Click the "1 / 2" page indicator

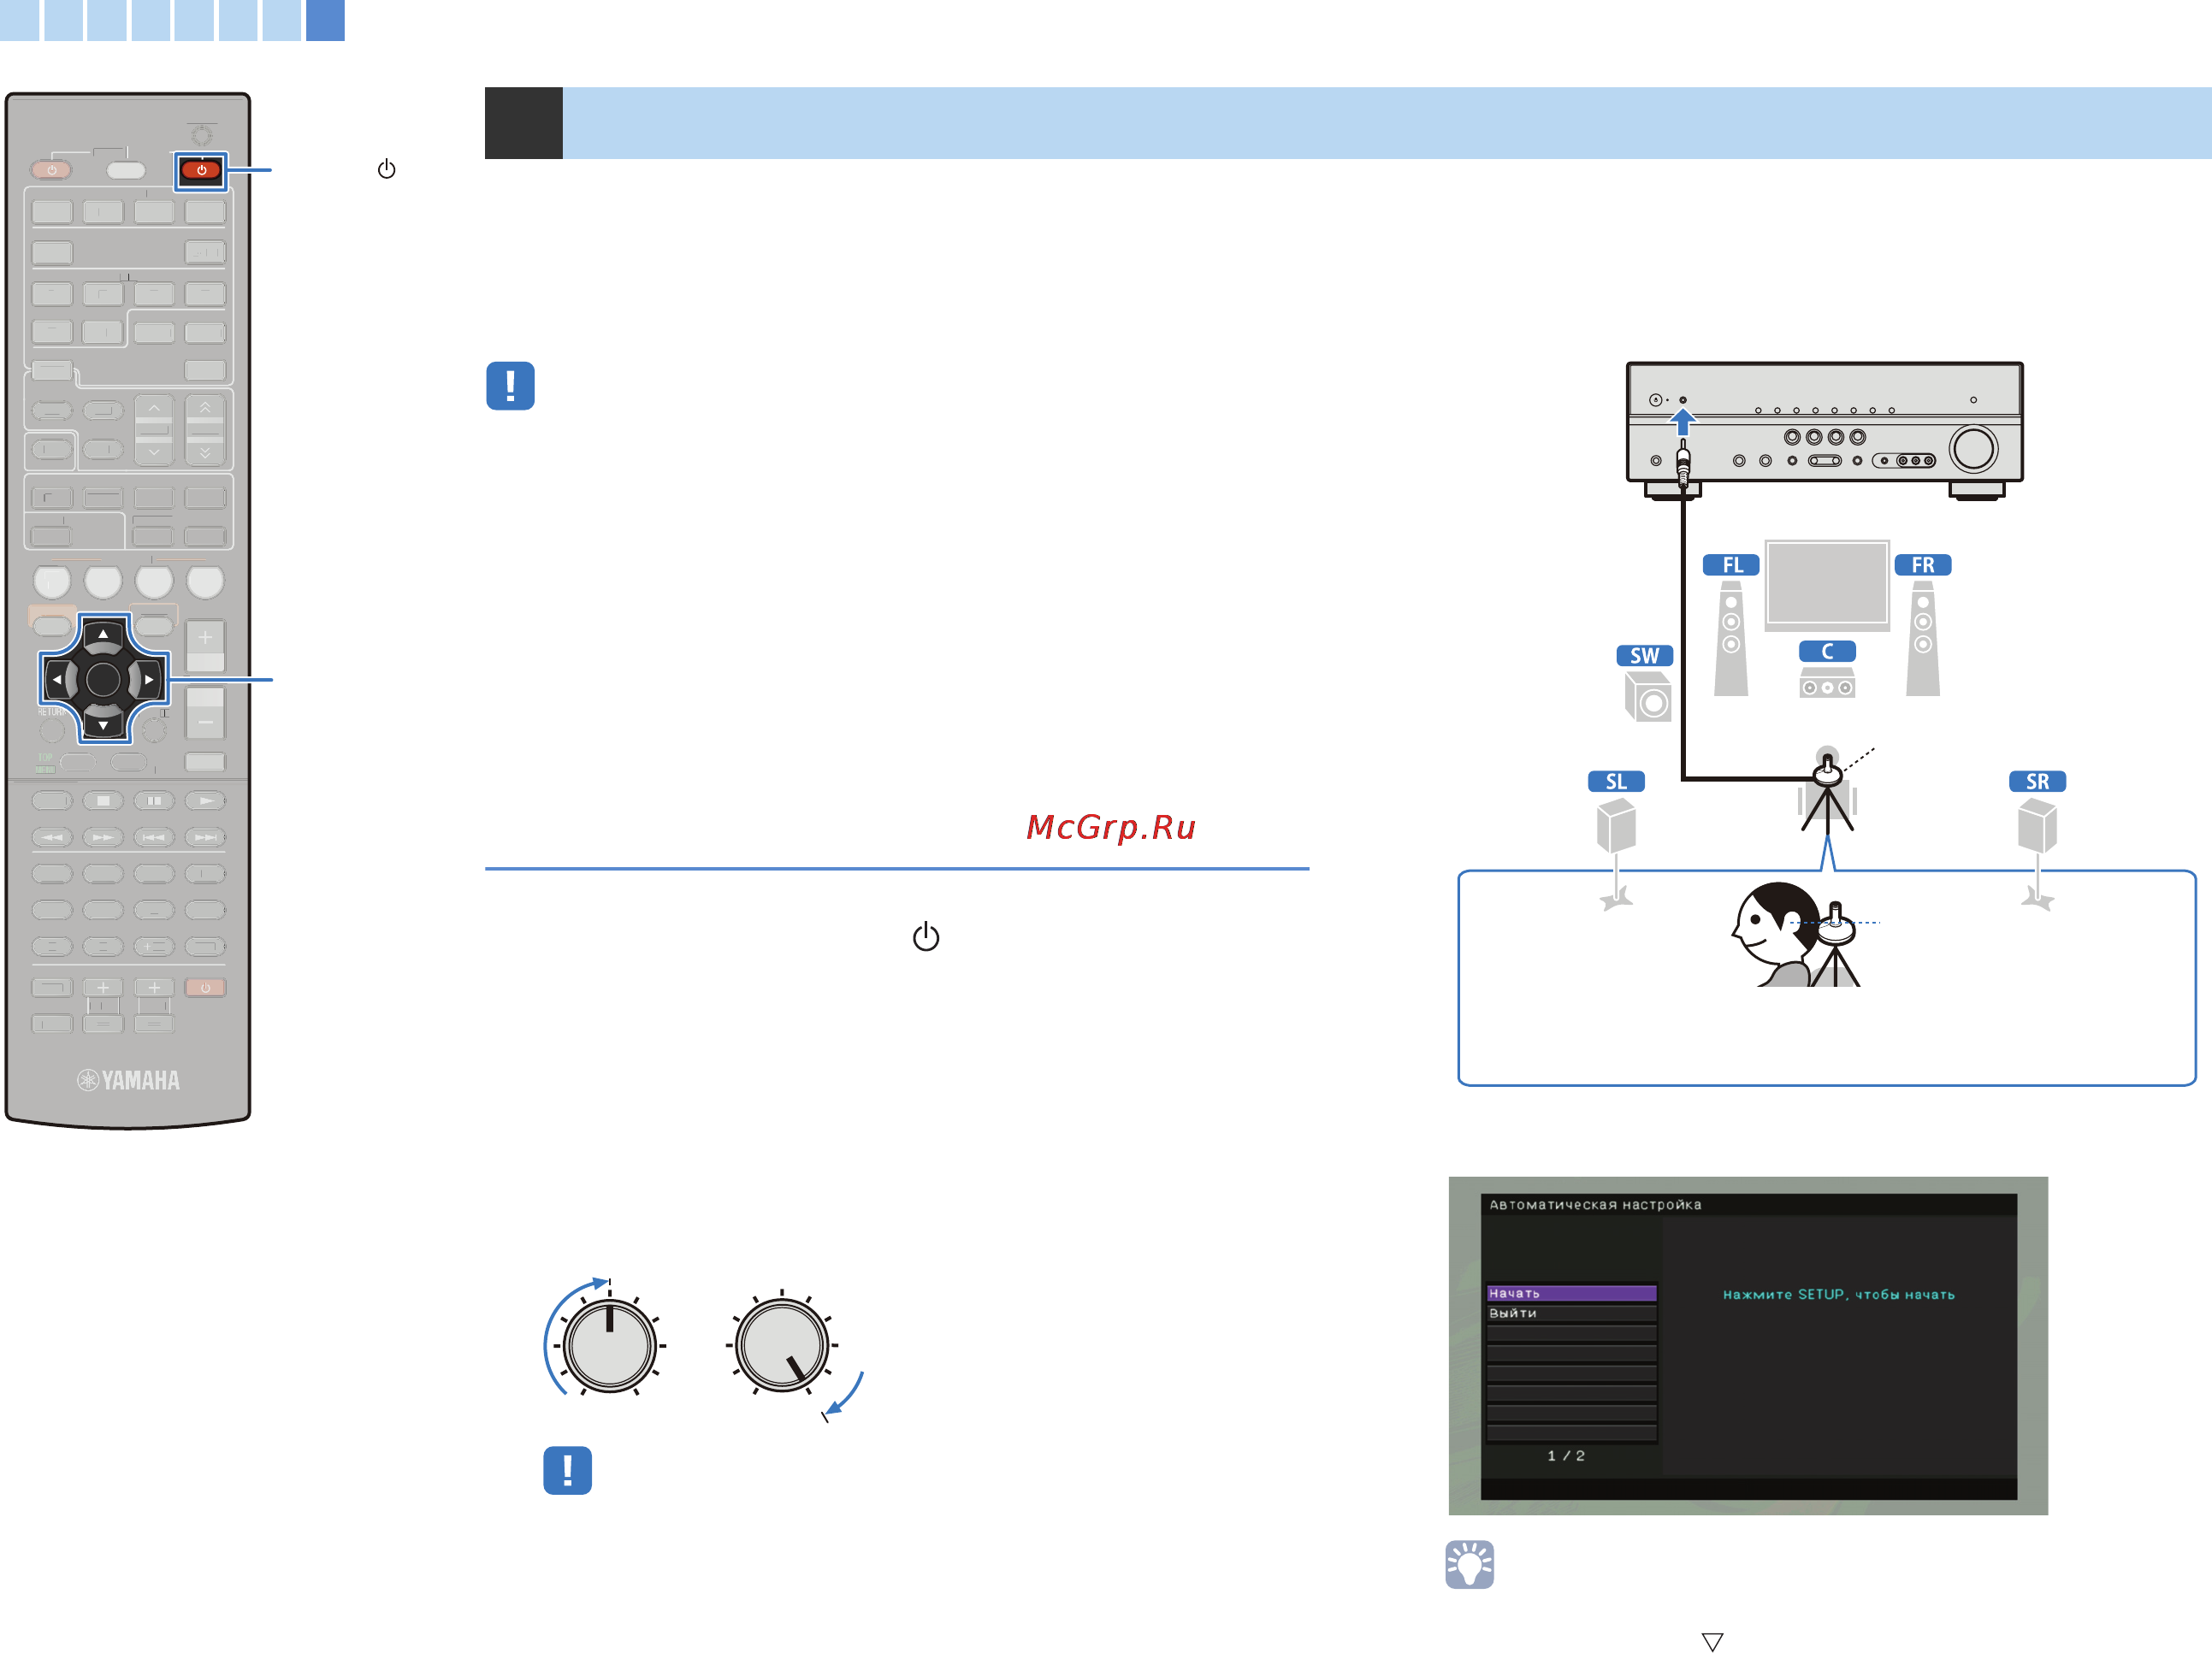[1566, 1456]
